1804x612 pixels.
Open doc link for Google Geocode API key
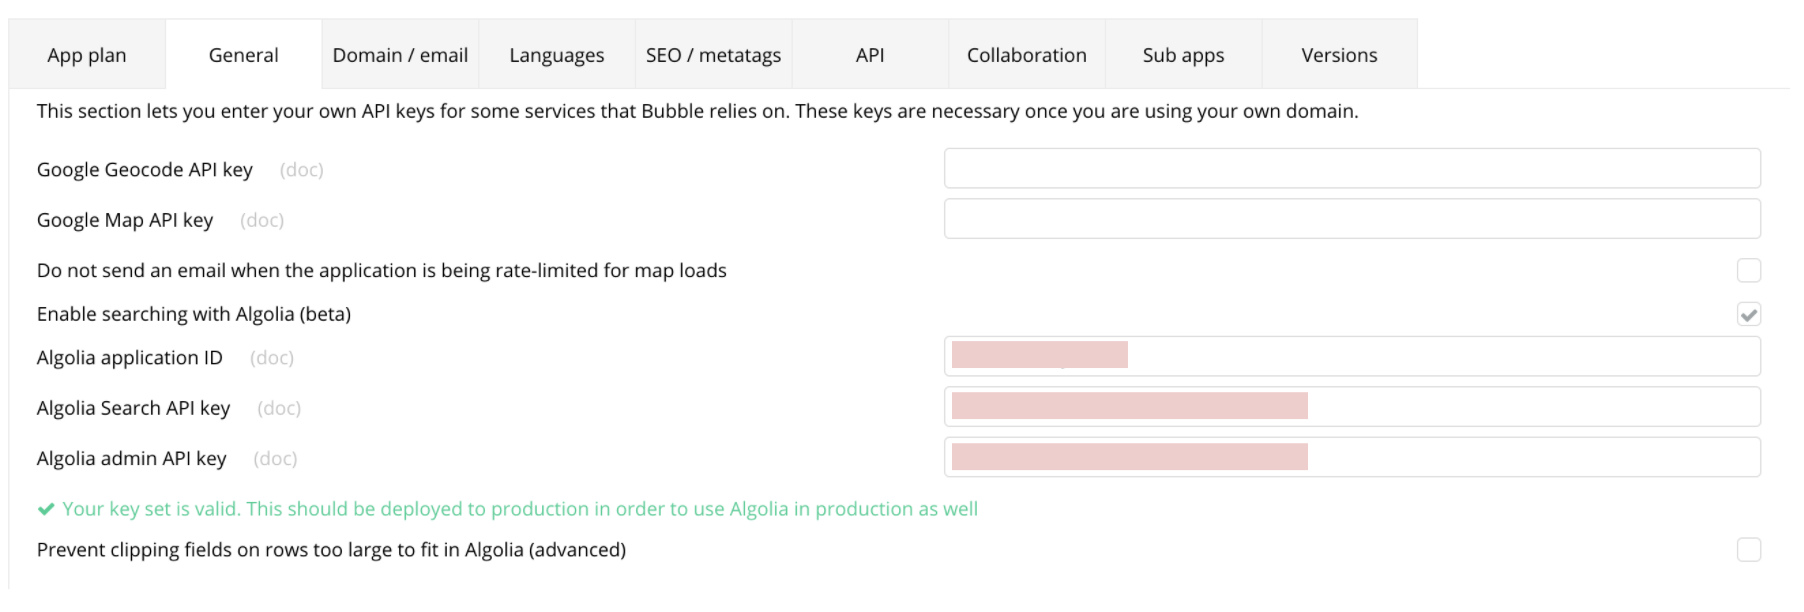(x=301, y=170)
